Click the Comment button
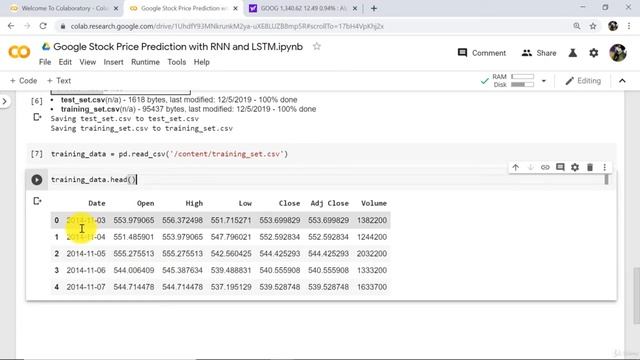This screenshot has width=640, height=360. coord(482,53)
